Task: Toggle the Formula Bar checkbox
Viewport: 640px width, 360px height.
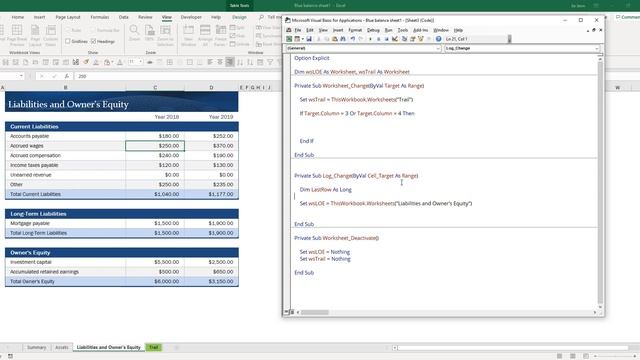Action: coord(93,30)
